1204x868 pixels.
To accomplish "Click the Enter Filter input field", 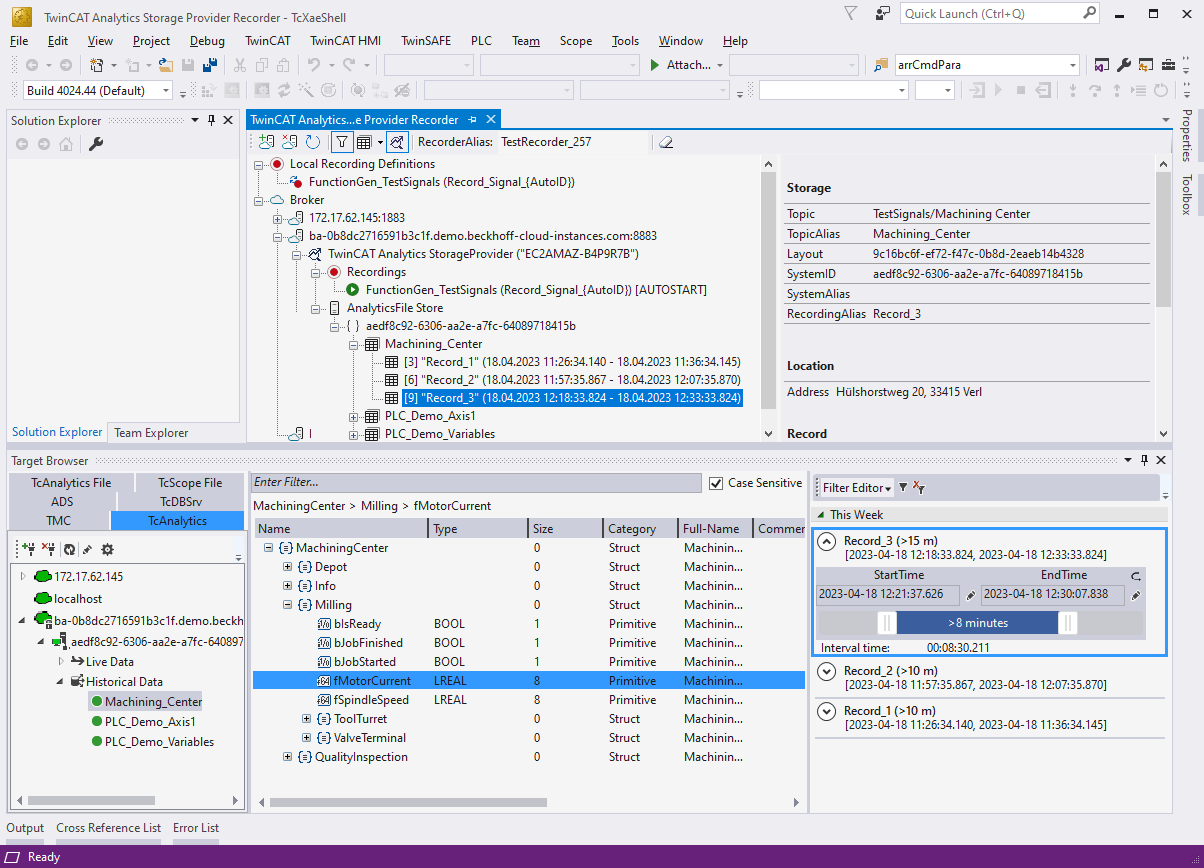I will [x=477, y=483].
